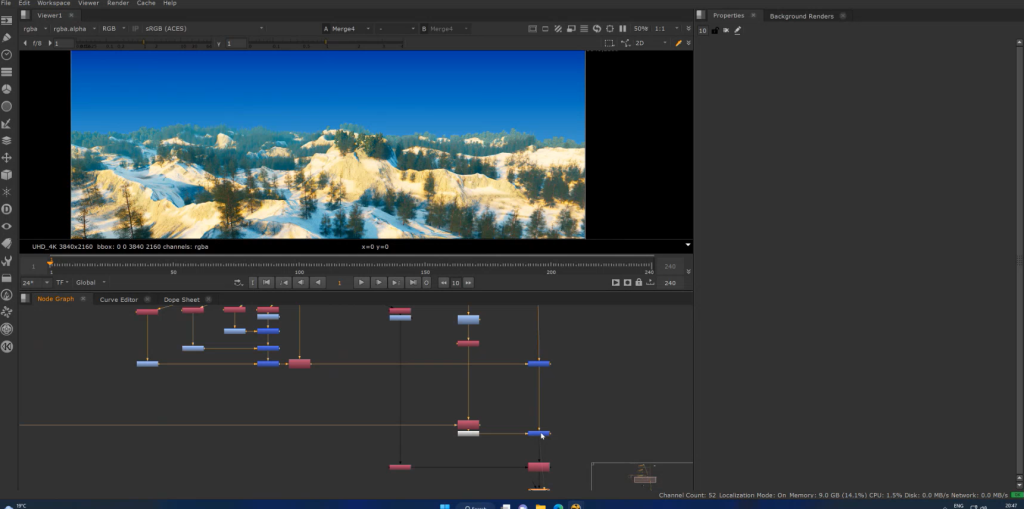Viewport: 1024px width, 509px height.
Task: Open the 3D nodes toolbar icon
Action: 7,174
